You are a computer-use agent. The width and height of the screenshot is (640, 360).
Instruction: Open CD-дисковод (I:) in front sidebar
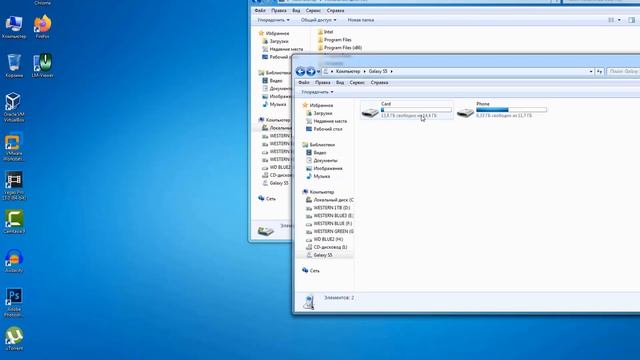330,247
